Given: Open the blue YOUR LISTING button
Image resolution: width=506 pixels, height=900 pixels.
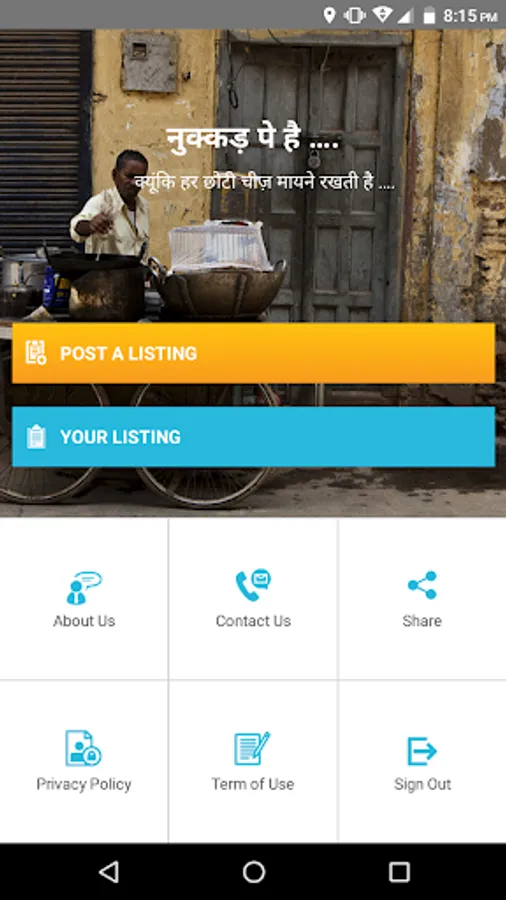Looking at the screenshot, I should coord(253,437).
